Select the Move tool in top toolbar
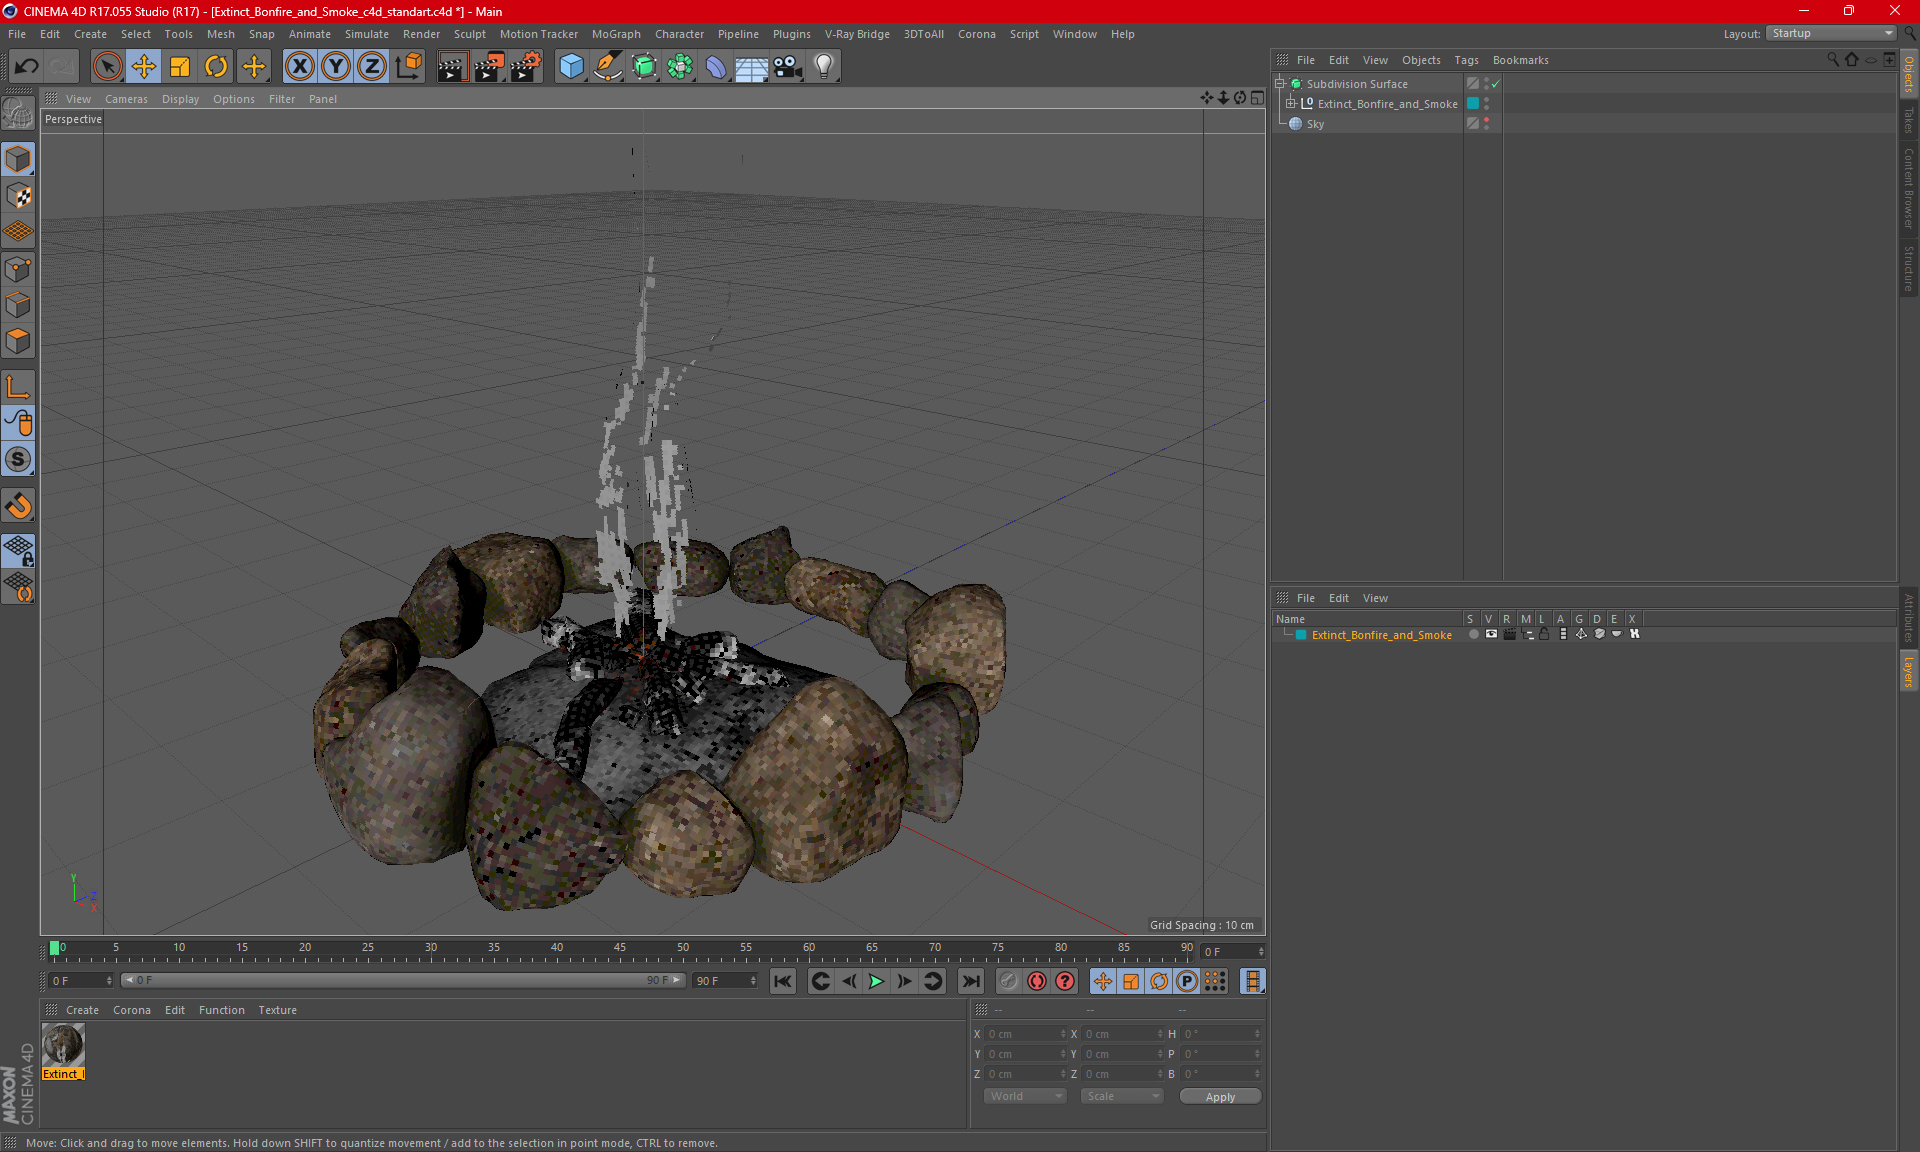This screenshot has height=1152, width=1920. [143, 66]
